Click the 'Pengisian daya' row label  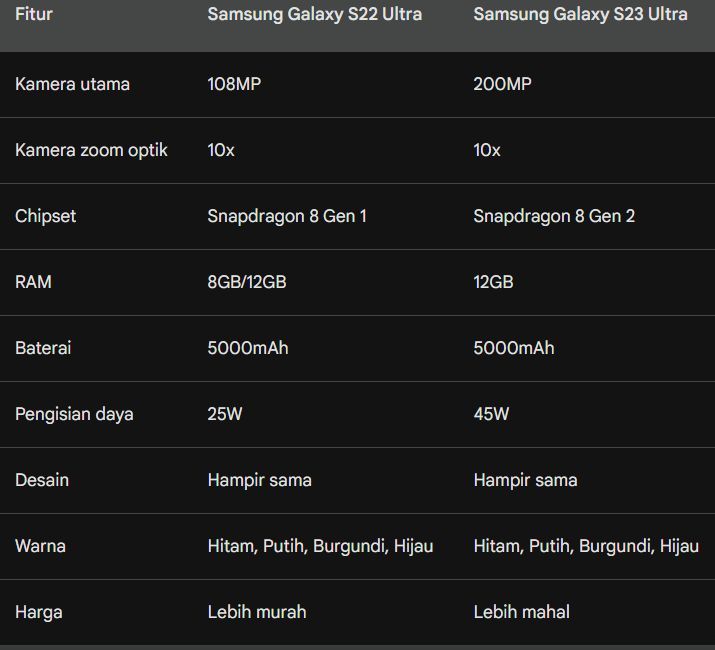click(74, 415)
